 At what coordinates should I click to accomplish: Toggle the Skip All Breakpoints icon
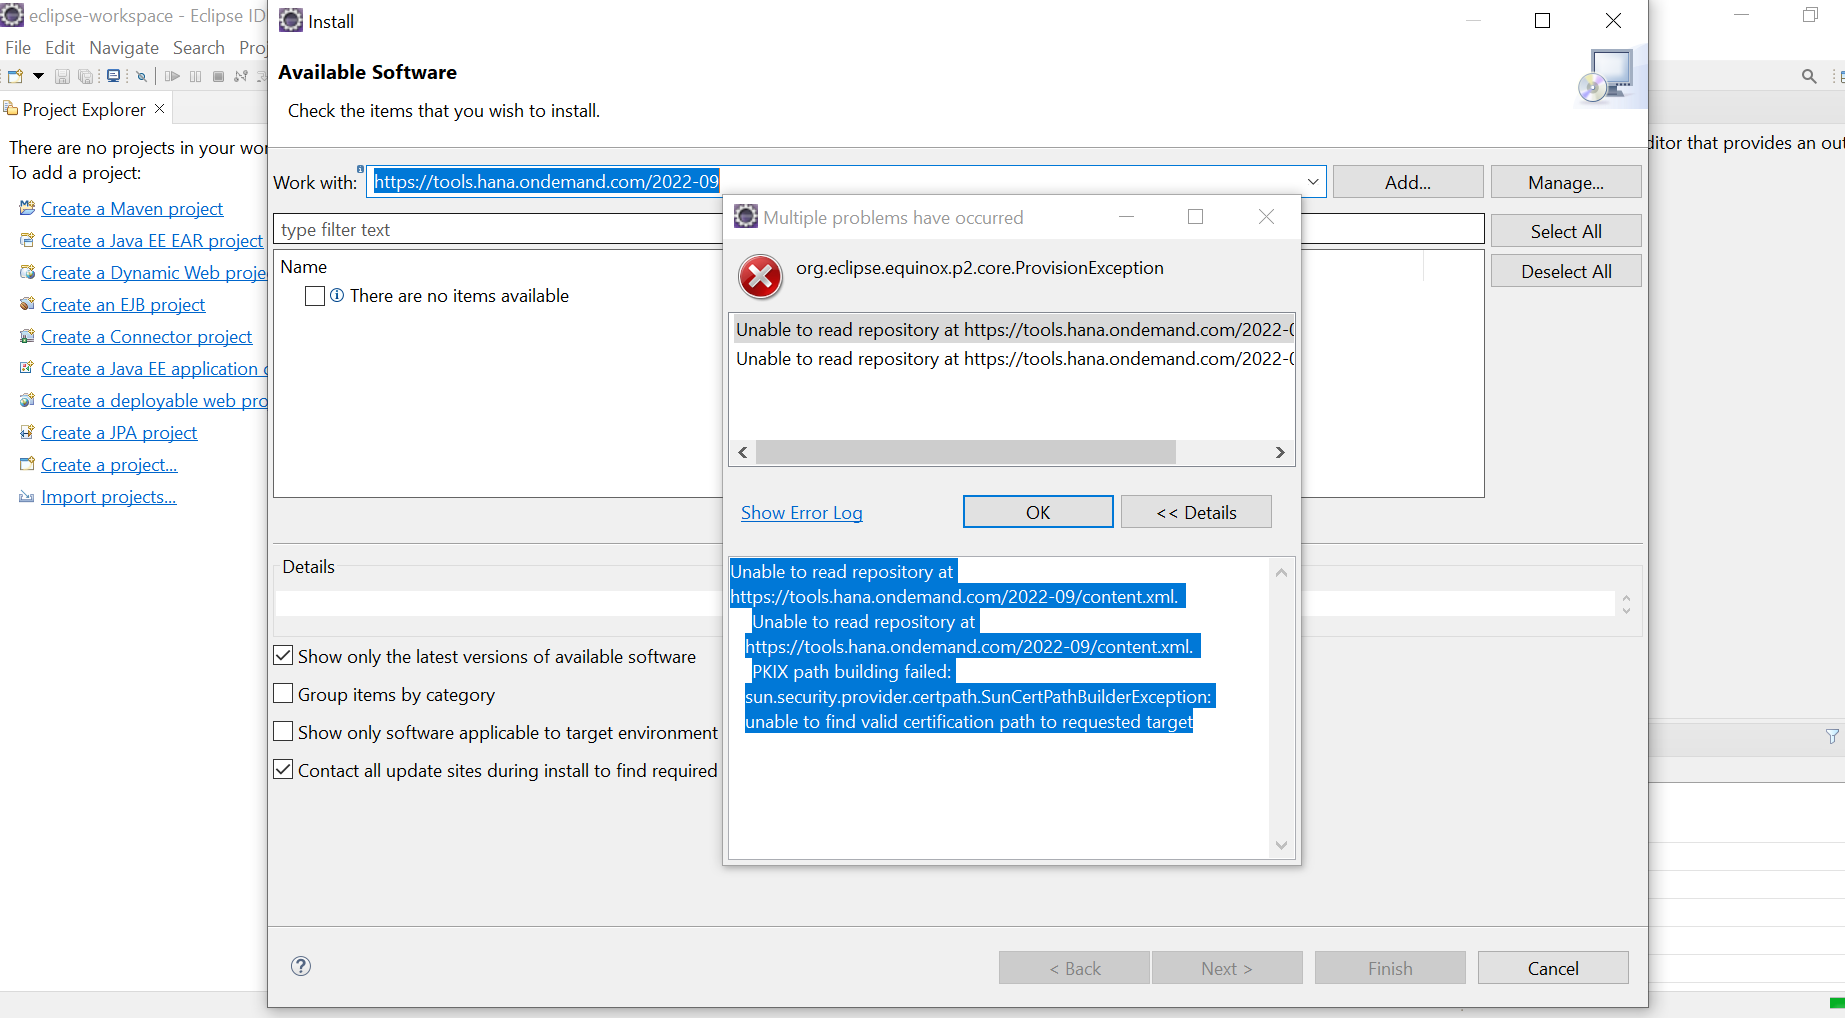coord(142,76)
